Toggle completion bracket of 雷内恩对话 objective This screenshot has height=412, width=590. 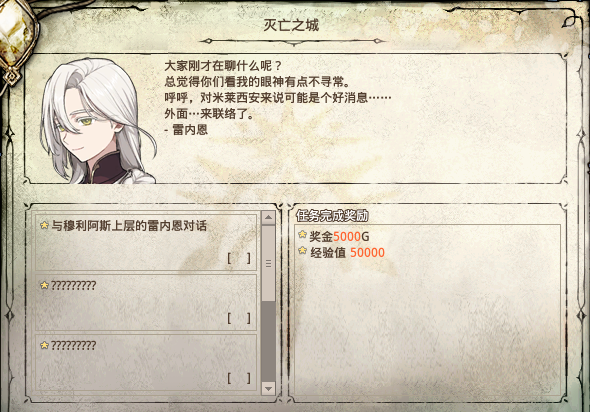(239, 258)
